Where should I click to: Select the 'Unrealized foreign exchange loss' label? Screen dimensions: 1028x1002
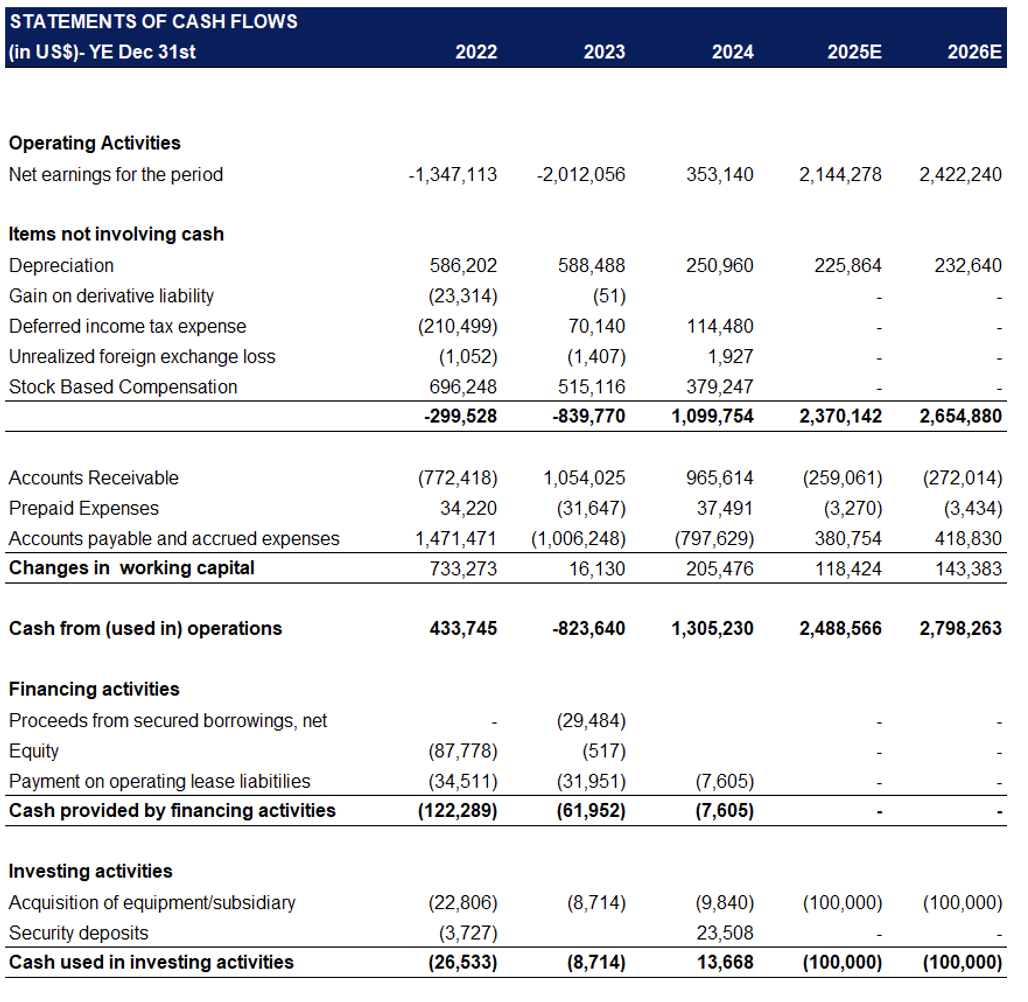(142, 357)
